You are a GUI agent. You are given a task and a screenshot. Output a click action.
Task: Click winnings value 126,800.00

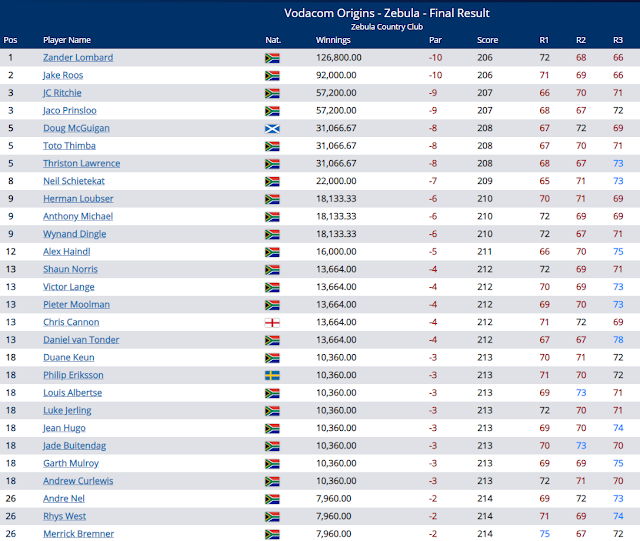coord(338,58)
